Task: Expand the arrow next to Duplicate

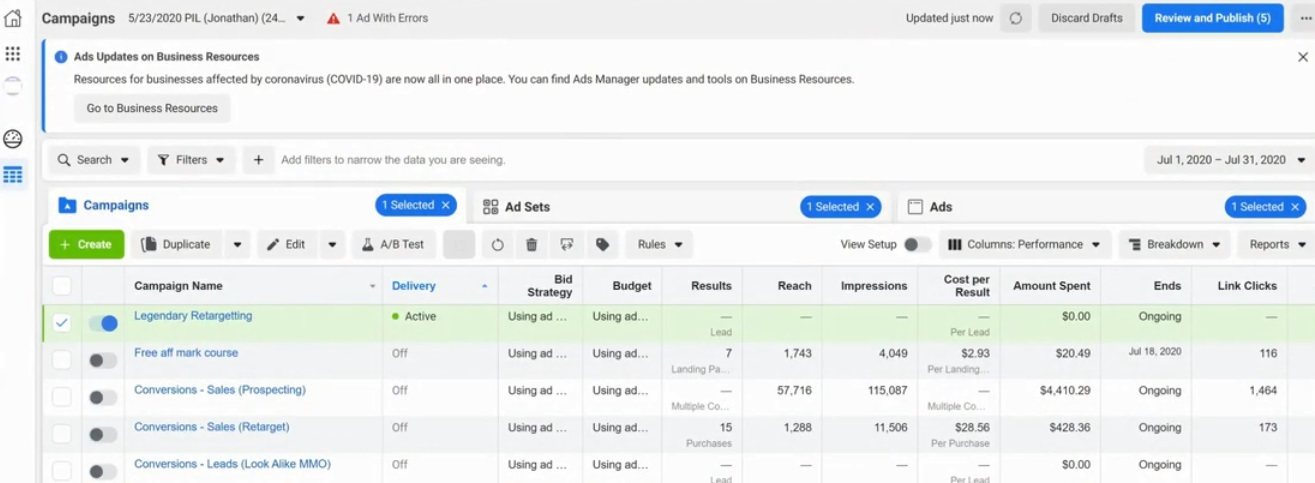Action: click(237, 244)
